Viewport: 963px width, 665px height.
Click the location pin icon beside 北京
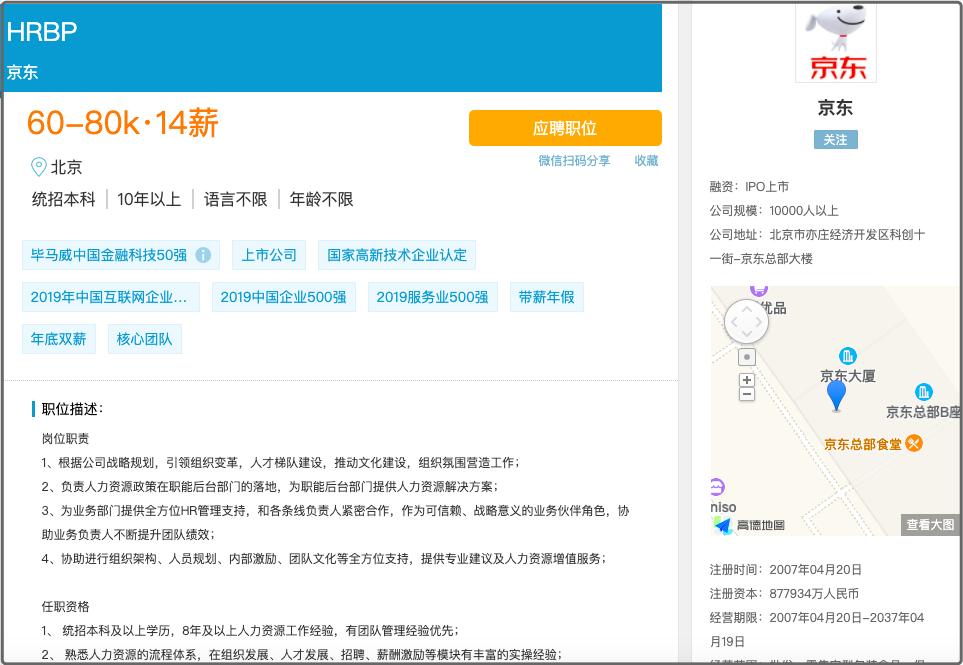pyautogui.click(x=36, y=167)
